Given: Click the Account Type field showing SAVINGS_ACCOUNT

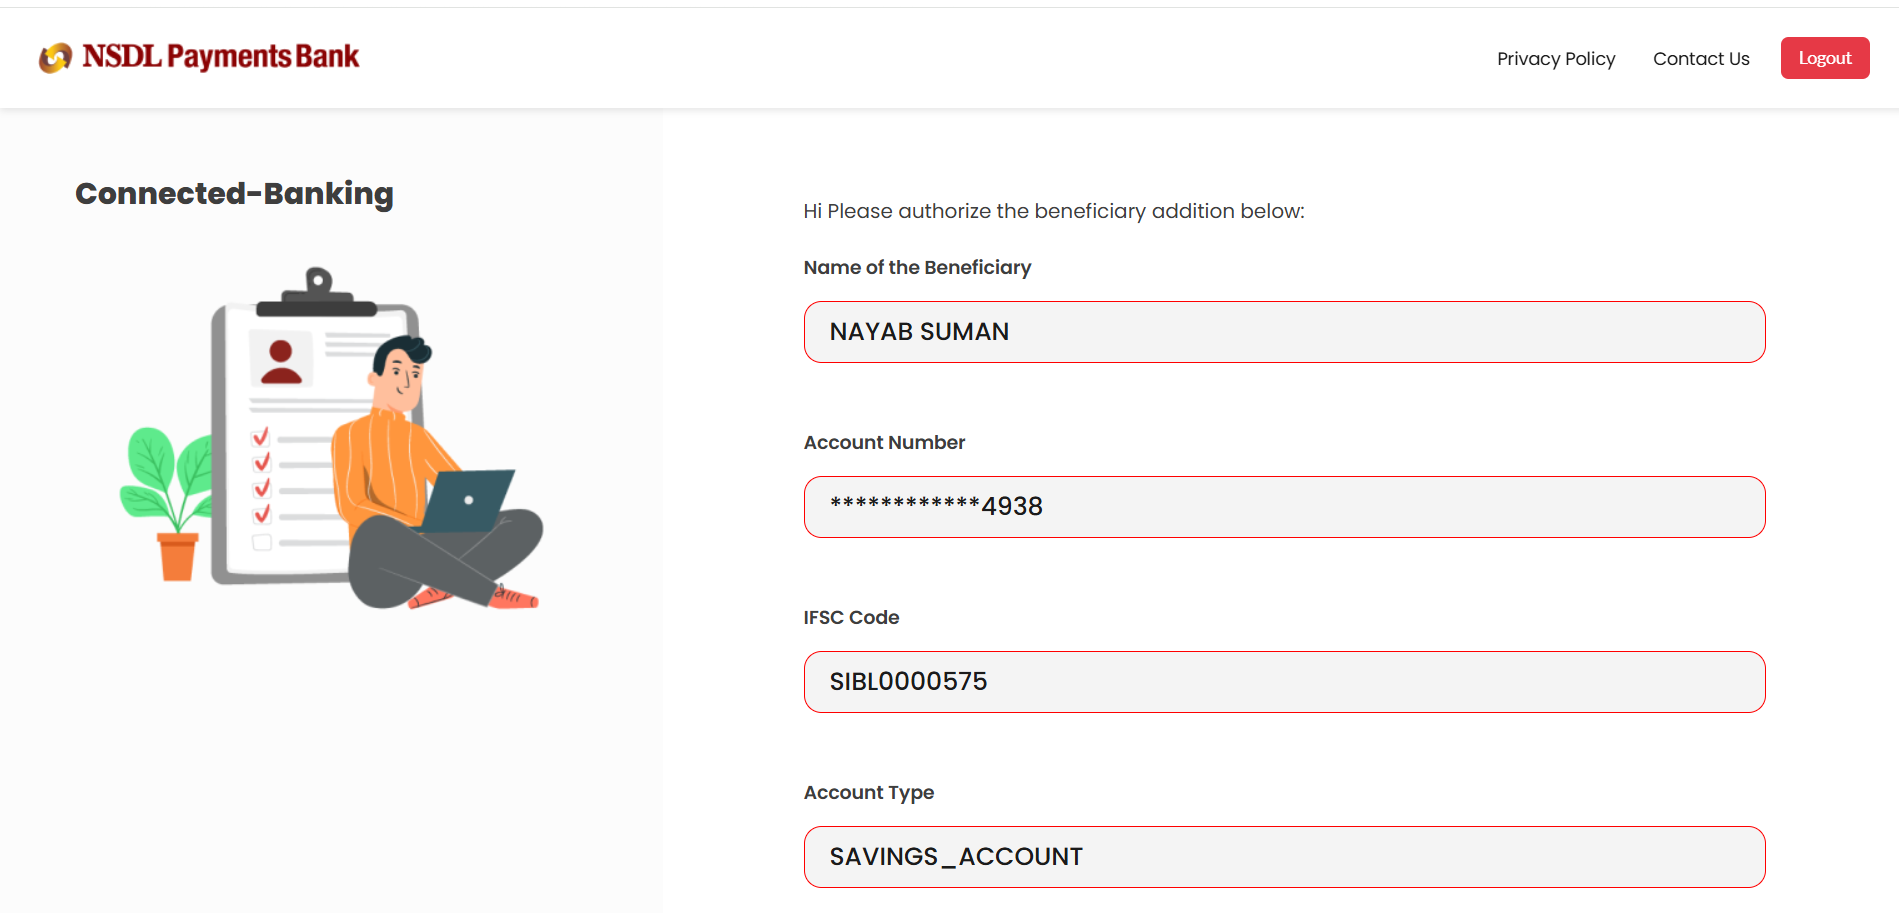Looking at the screenshot, I should point(1284,857).
